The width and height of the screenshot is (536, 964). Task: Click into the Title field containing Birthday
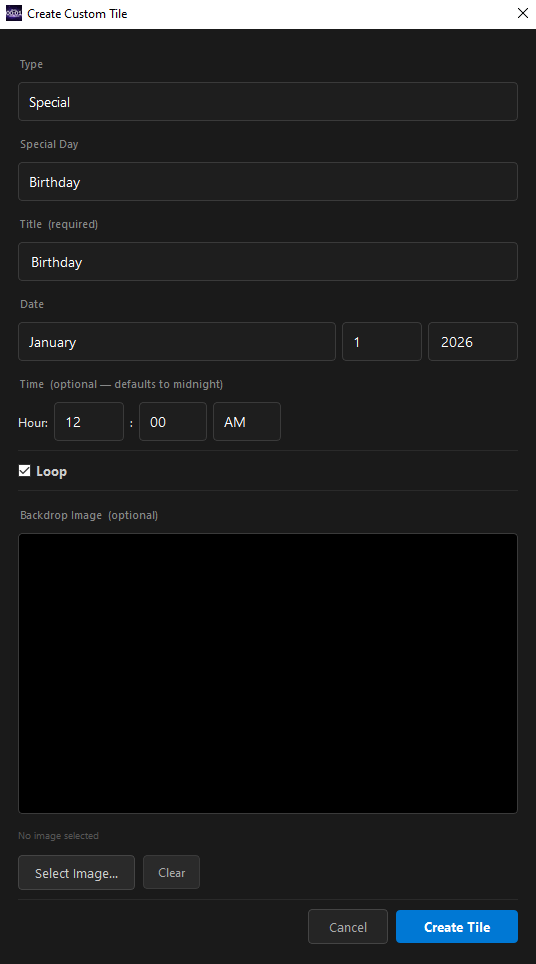[268, 261]
